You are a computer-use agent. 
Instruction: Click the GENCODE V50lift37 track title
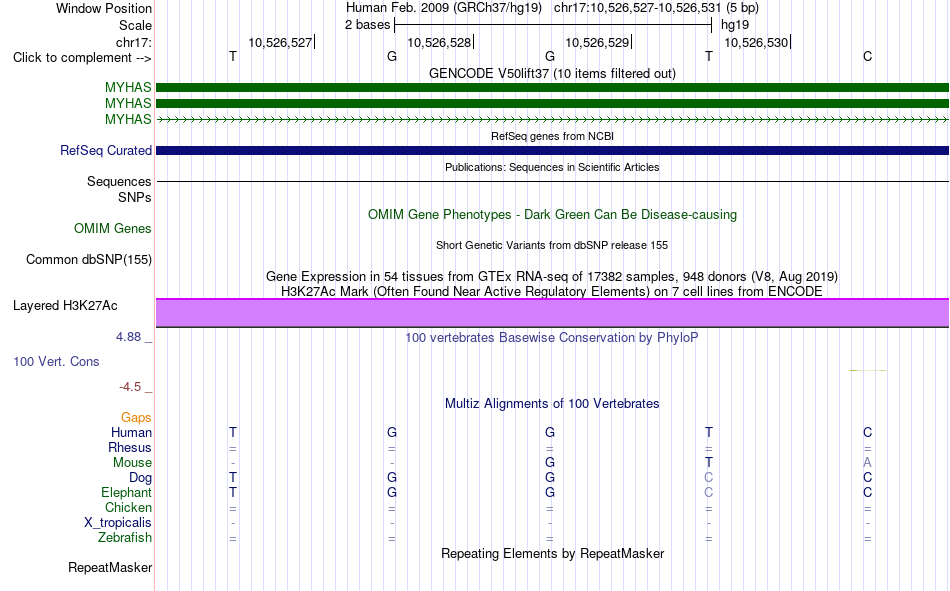pos(552,73)
